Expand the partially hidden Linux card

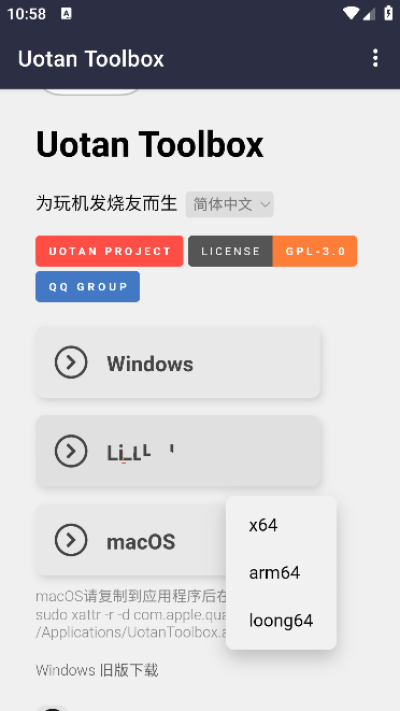178,451
